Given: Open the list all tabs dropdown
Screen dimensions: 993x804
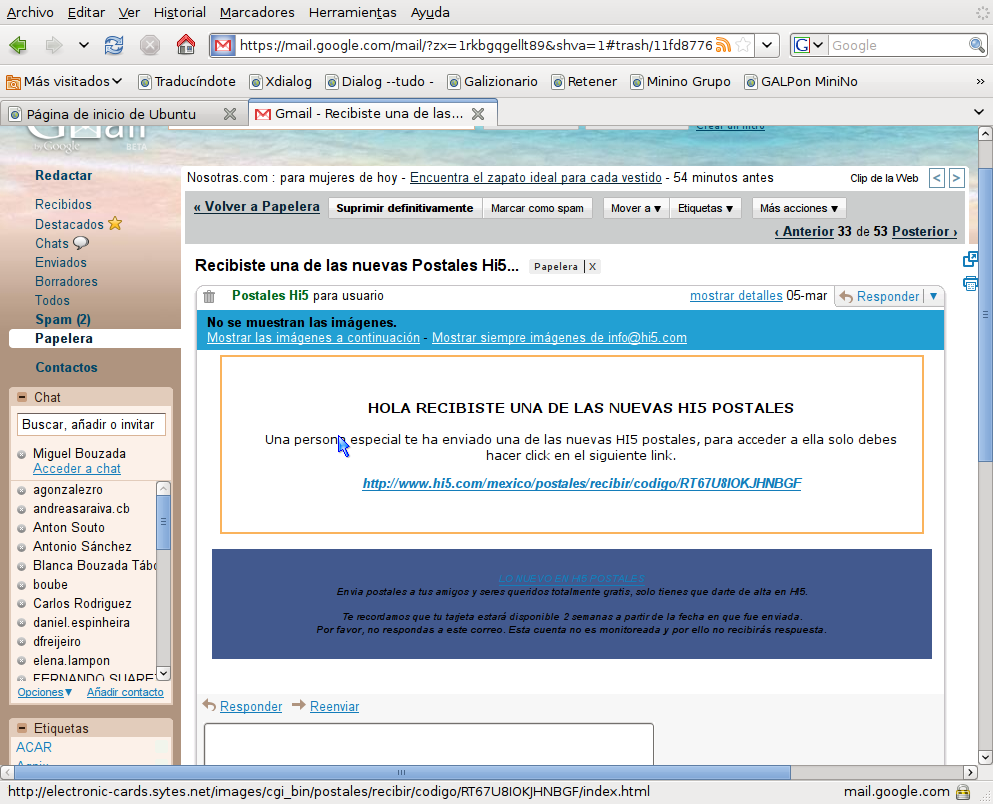Looking at the screenshot, I should [x=978, y=112].
